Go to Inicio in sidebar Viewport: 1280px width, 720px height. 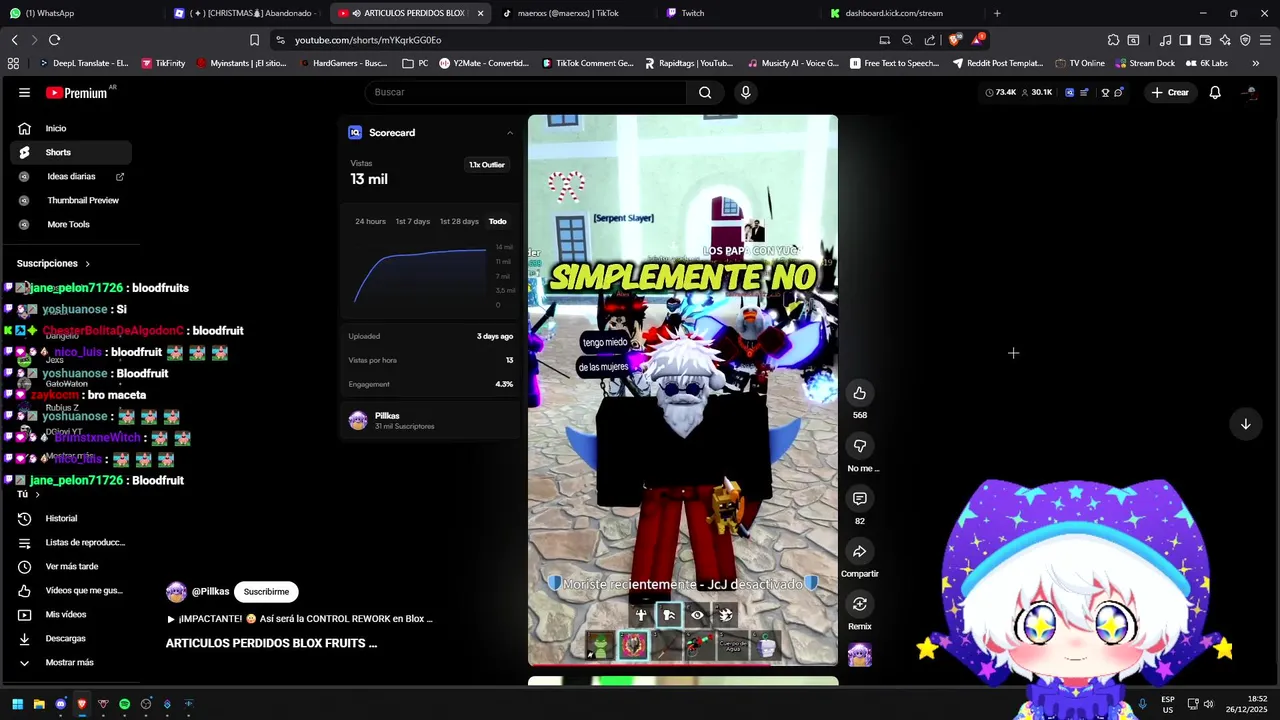[x=70, y=128]
